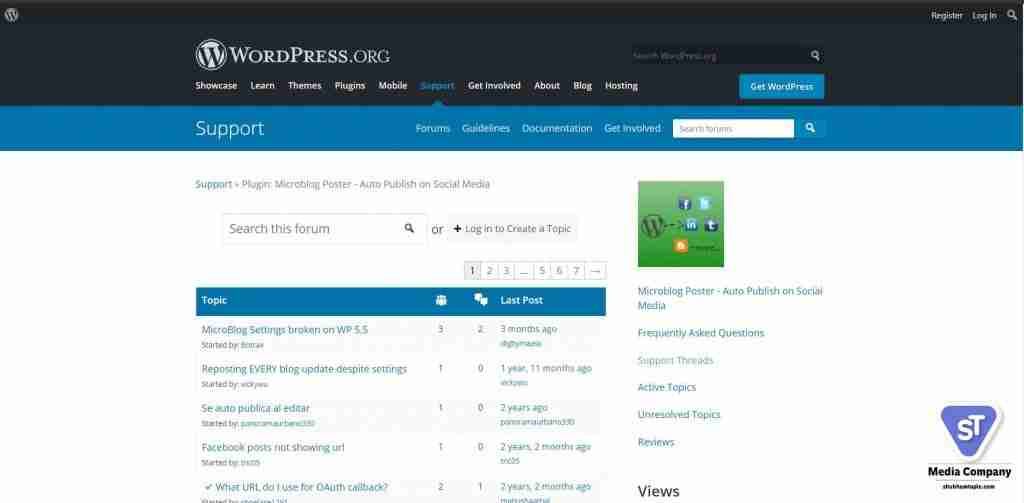Click the Topic column header
1024x503 pixels.
click(x=214, y=300)
